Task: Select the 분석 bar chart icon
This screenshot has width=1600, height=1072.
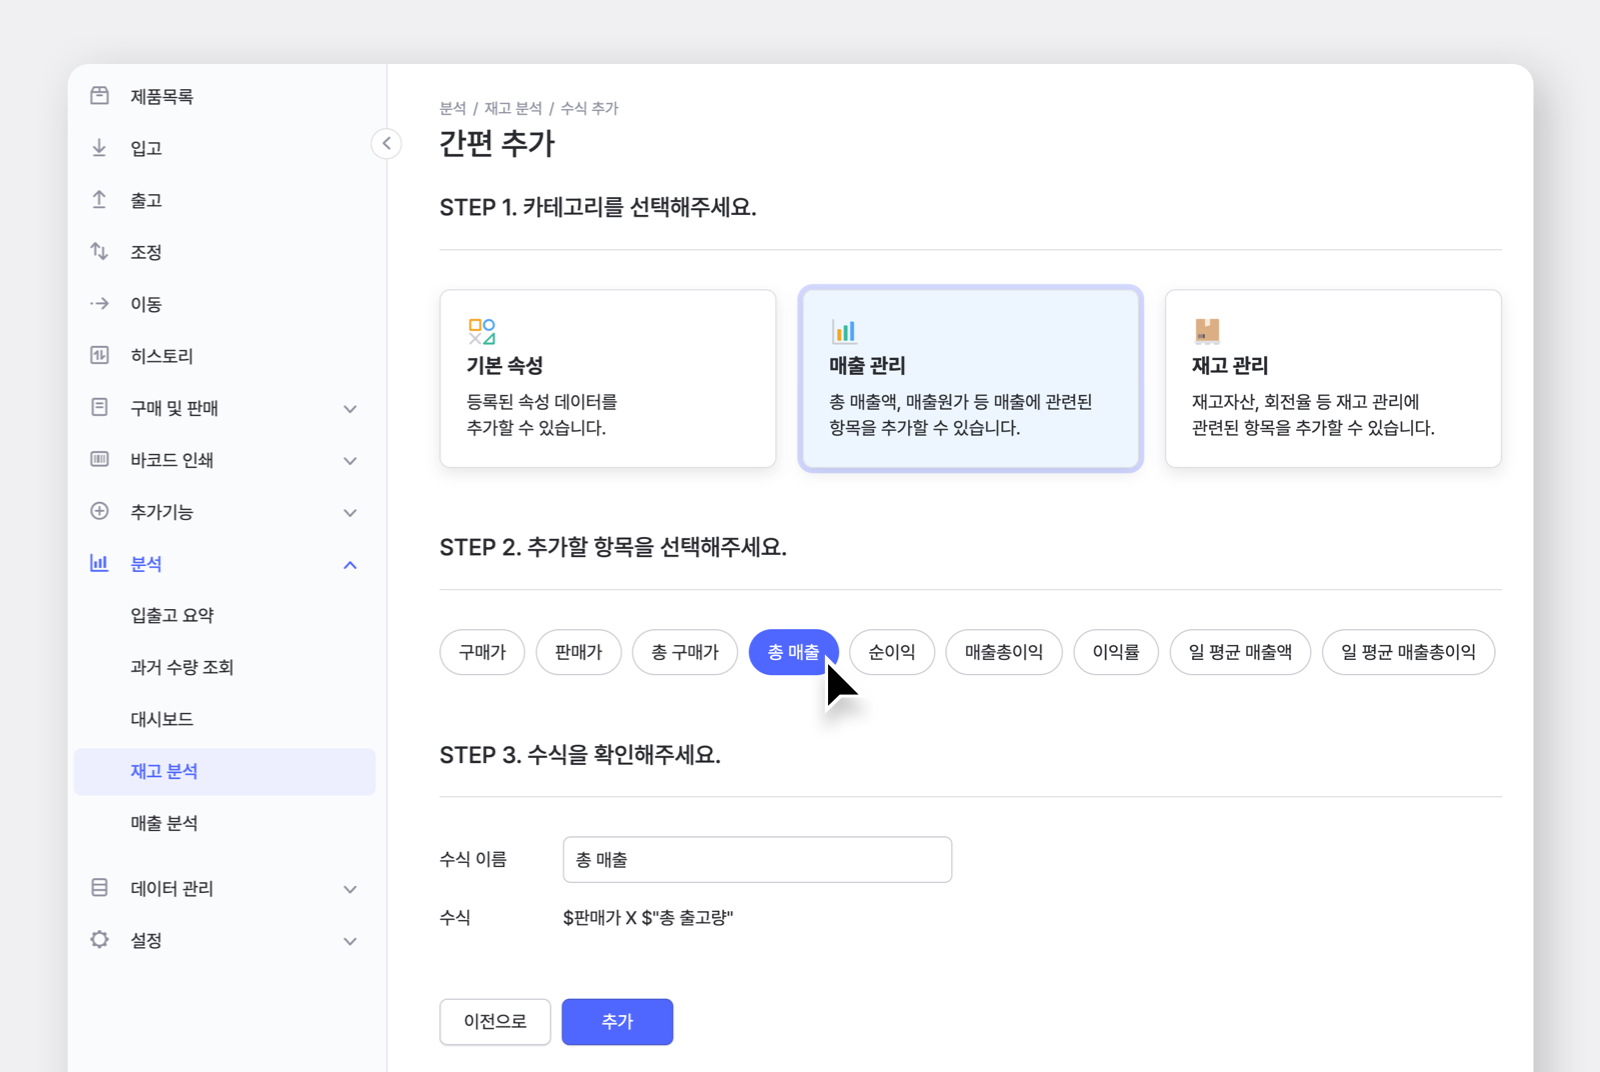Action: (99, 563)
